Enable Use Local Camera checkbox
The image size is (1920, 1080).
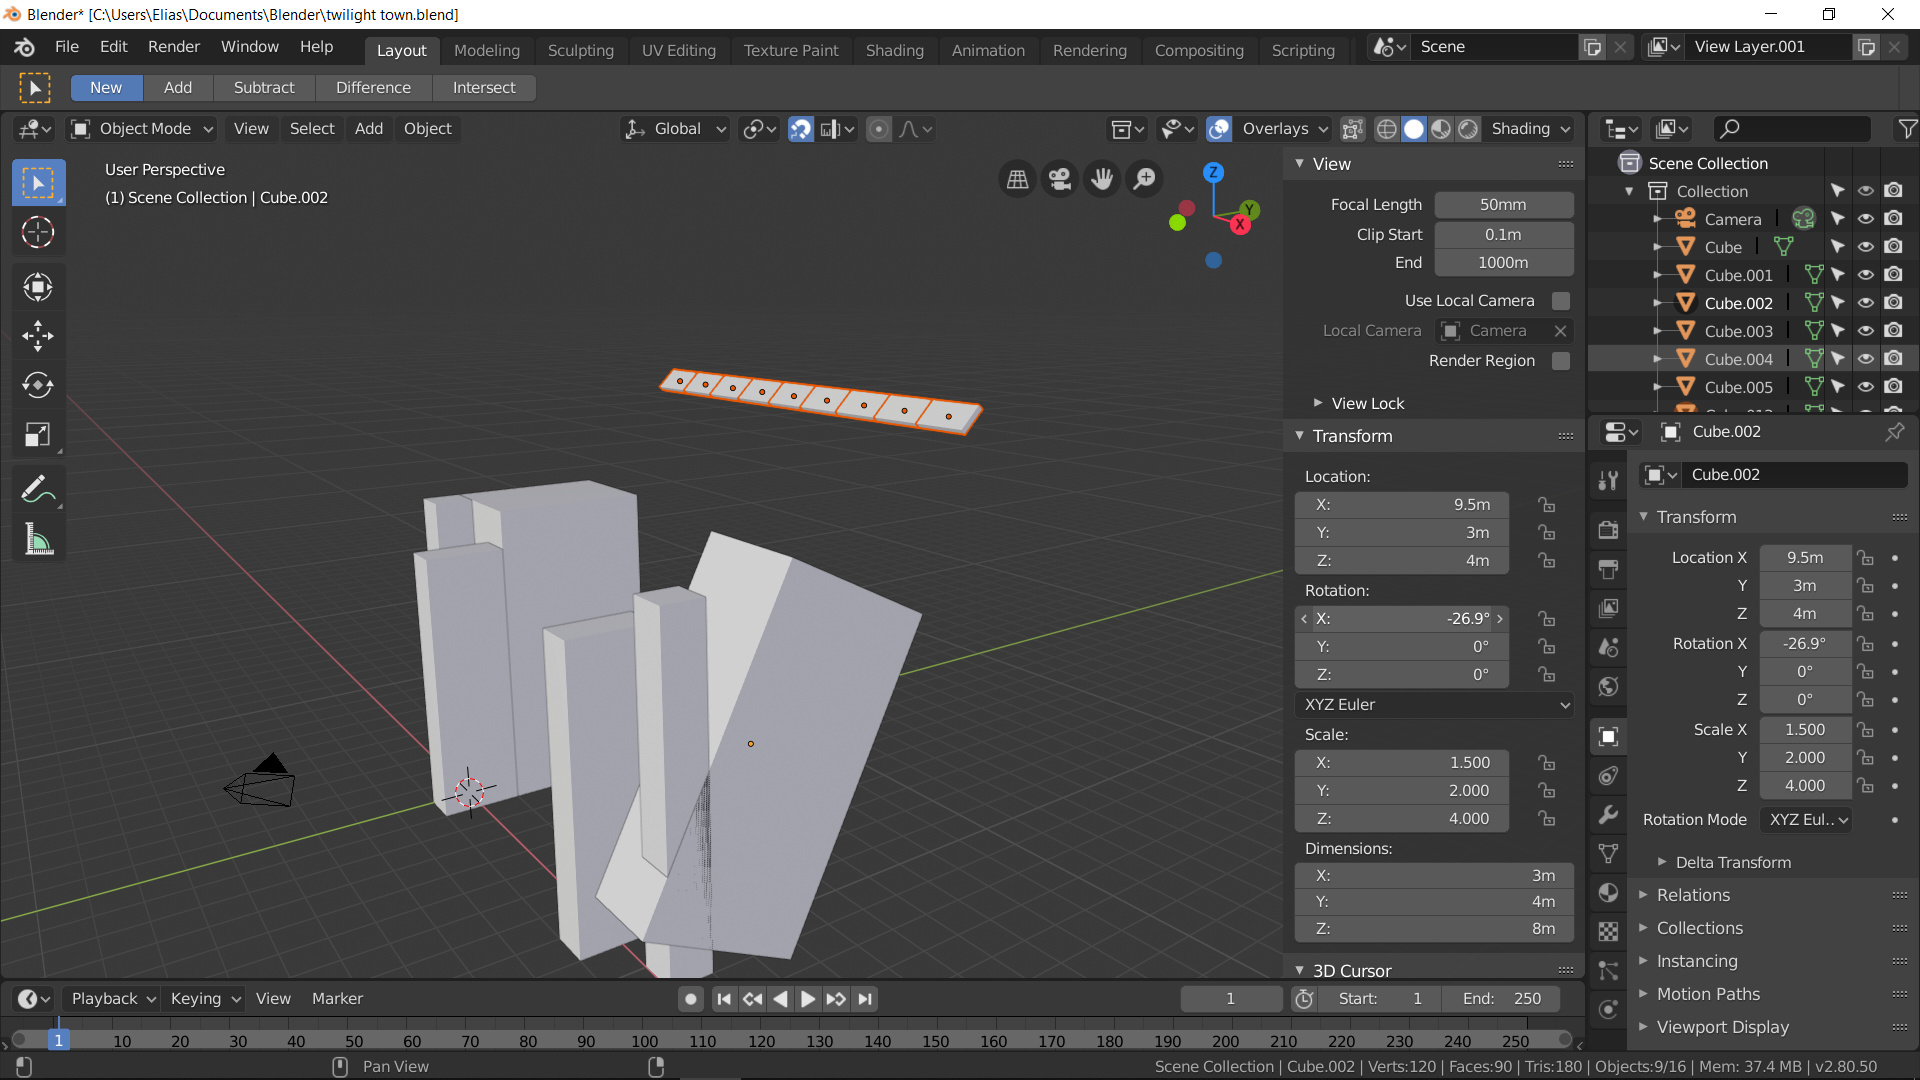(x=1561, y=301)
